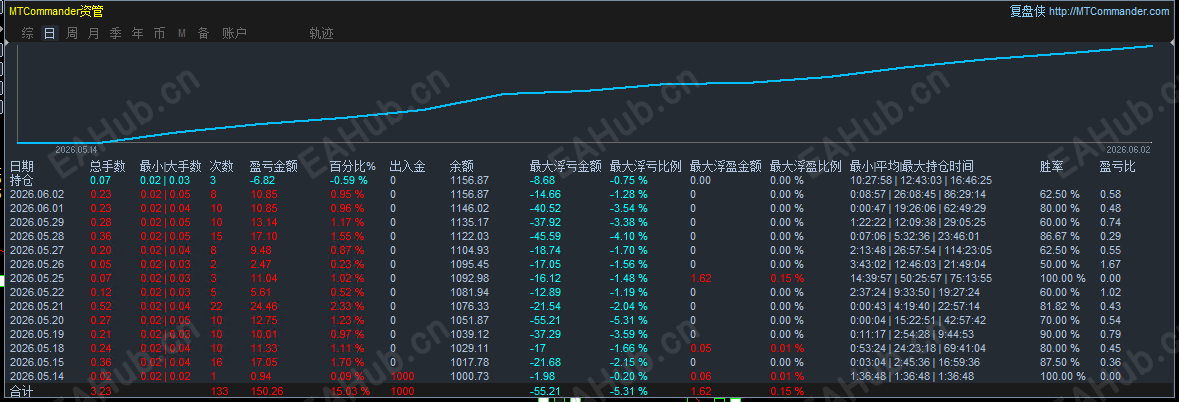Open the 轨迹 track tab

tap(321, 33)
